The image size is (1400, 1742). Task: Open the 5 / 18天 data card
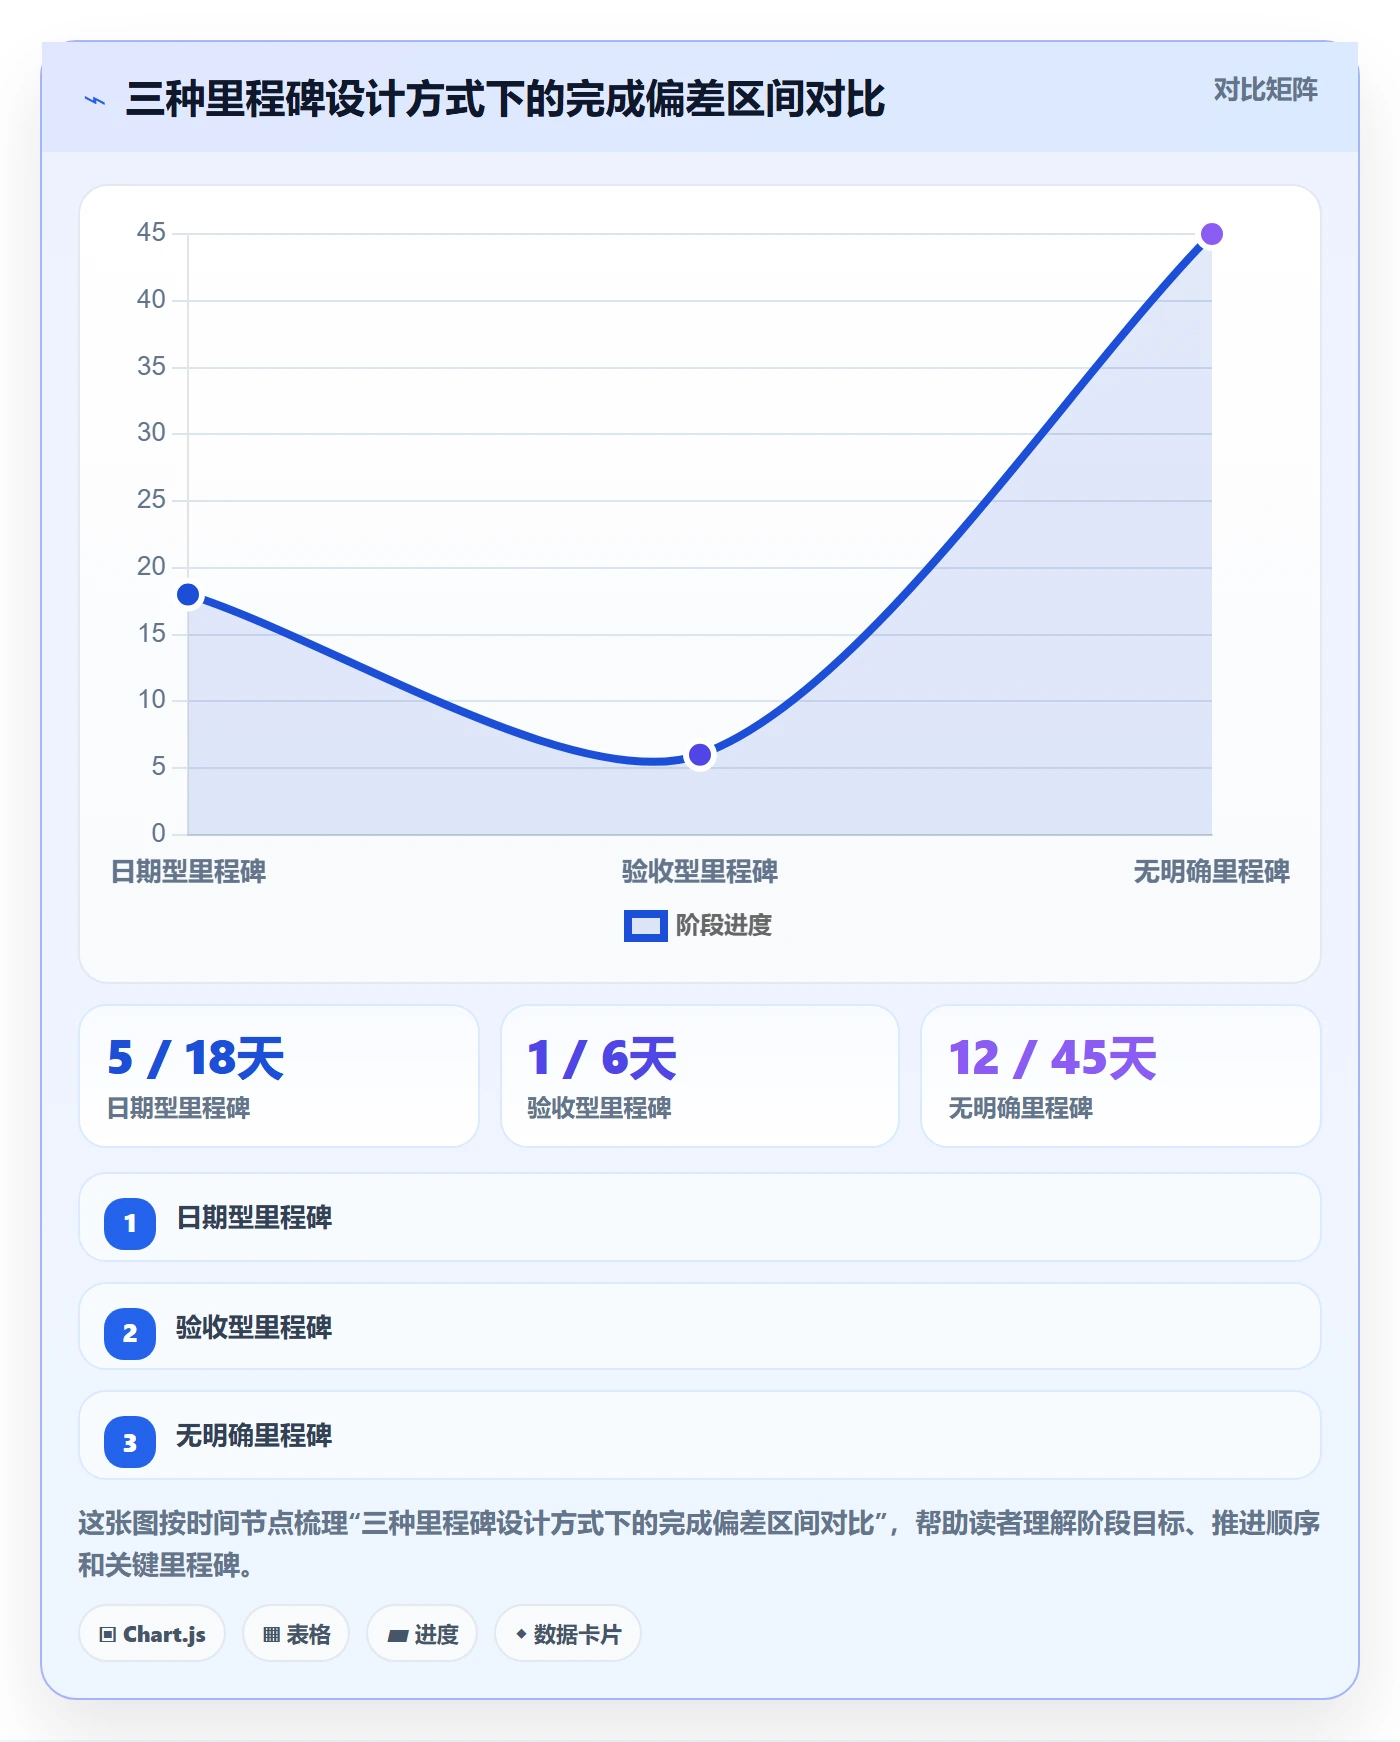coord(279,1076)
